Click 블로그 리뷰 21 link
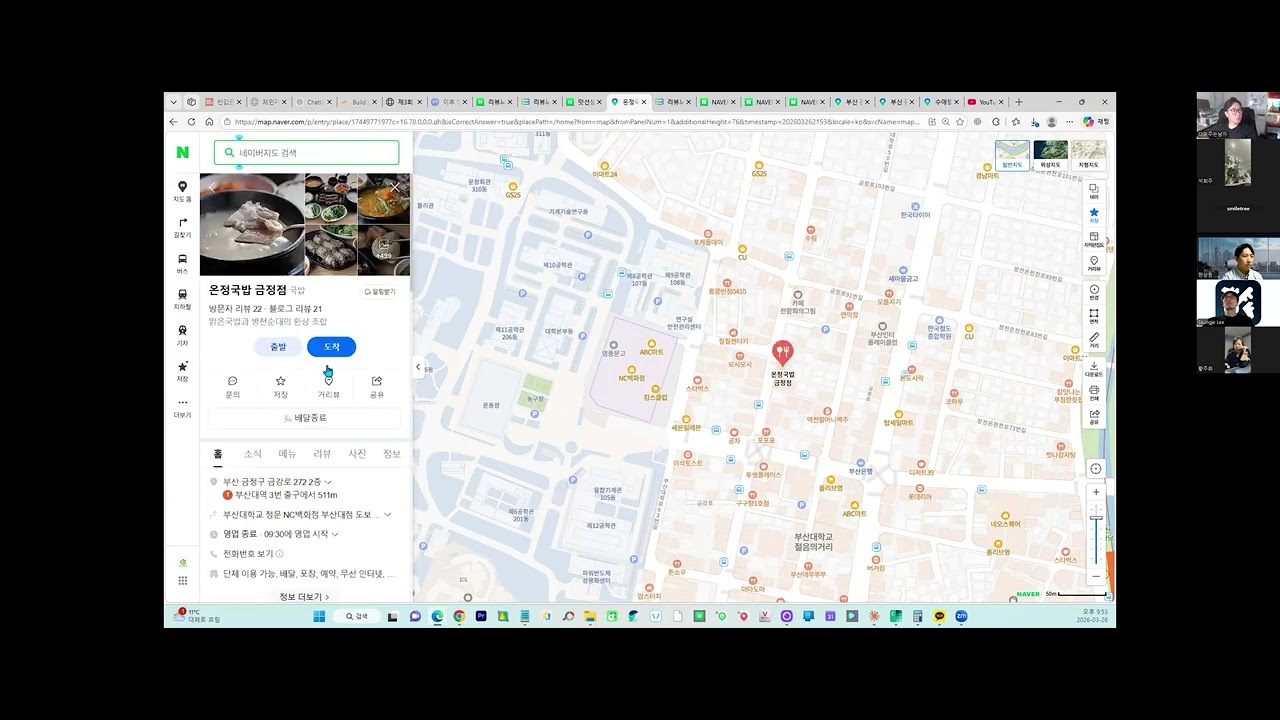The image size is (1280, 720). [295, 309]
